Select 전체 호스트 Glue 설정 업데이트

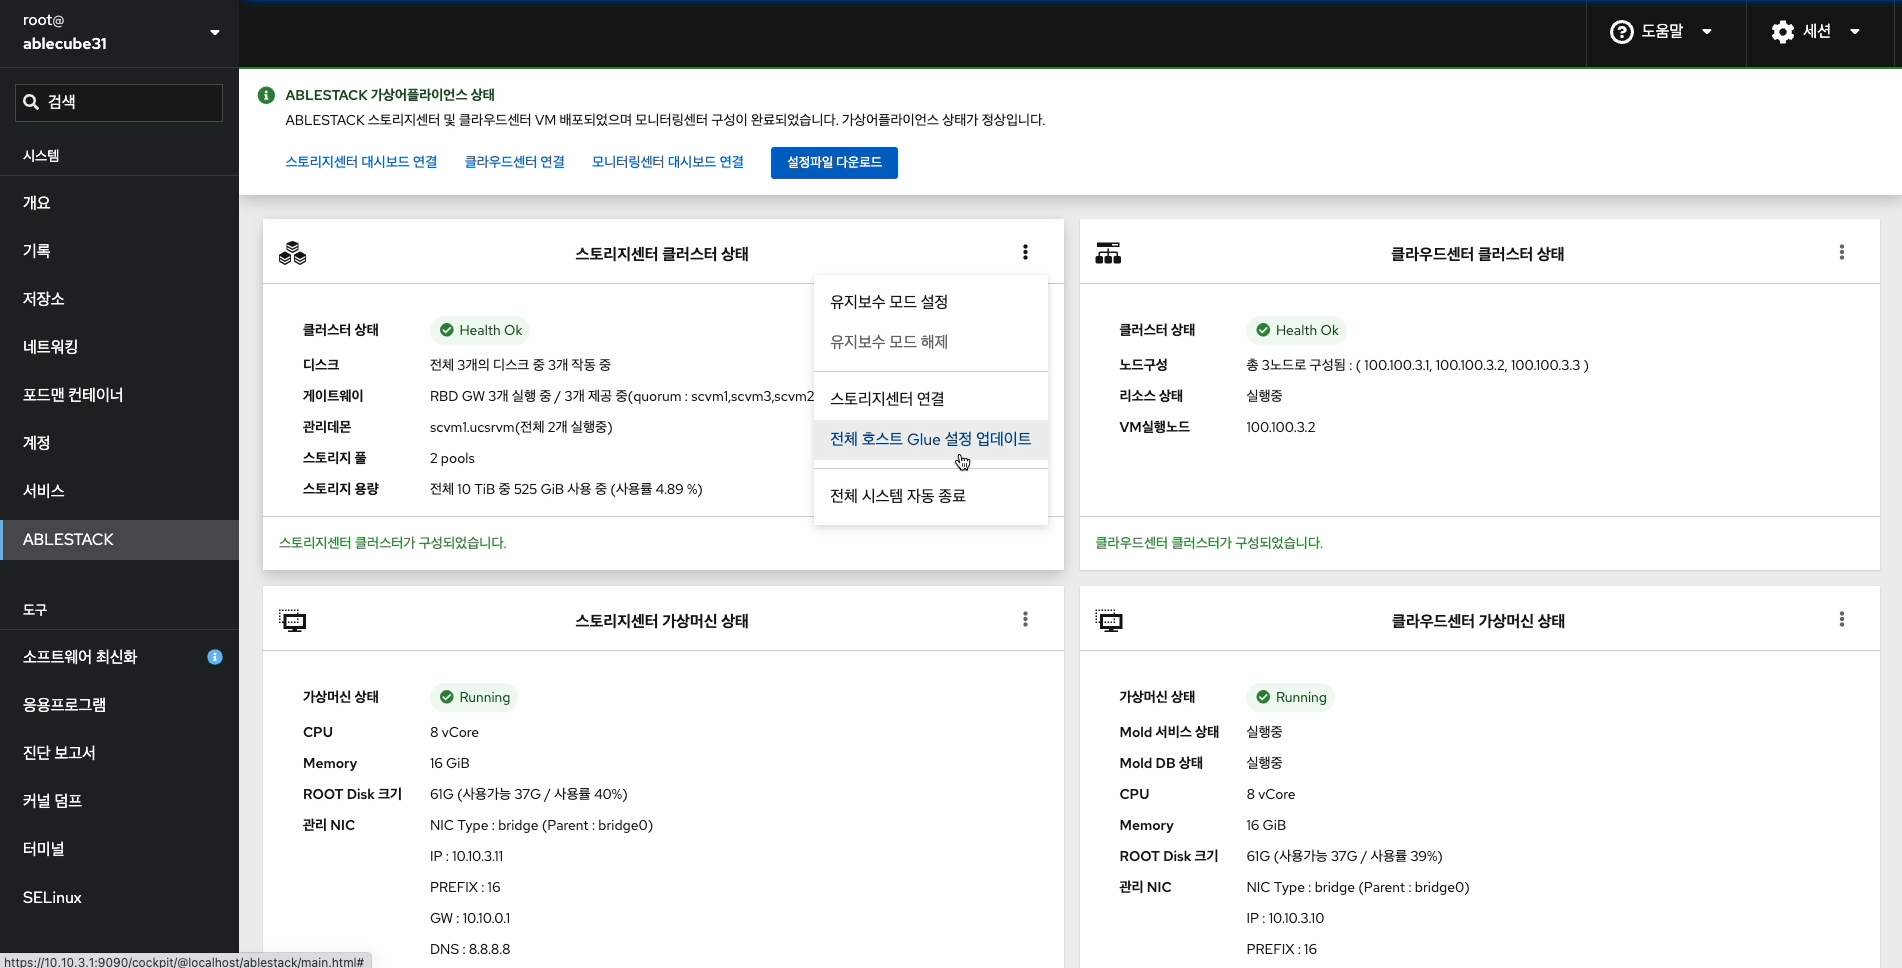click(930, 439)
